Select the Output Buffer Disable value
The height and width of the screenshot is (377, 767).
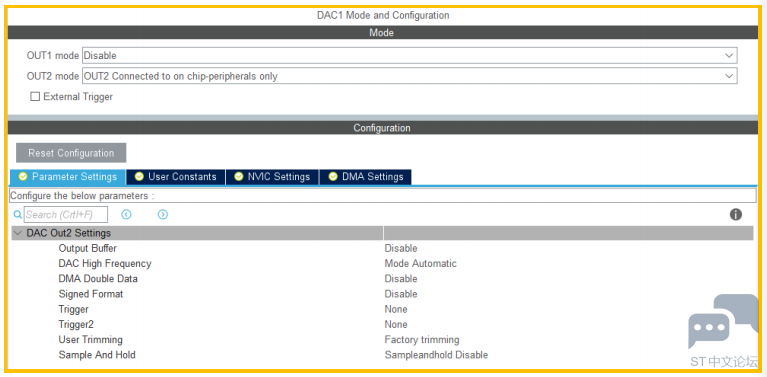(401, 248)
